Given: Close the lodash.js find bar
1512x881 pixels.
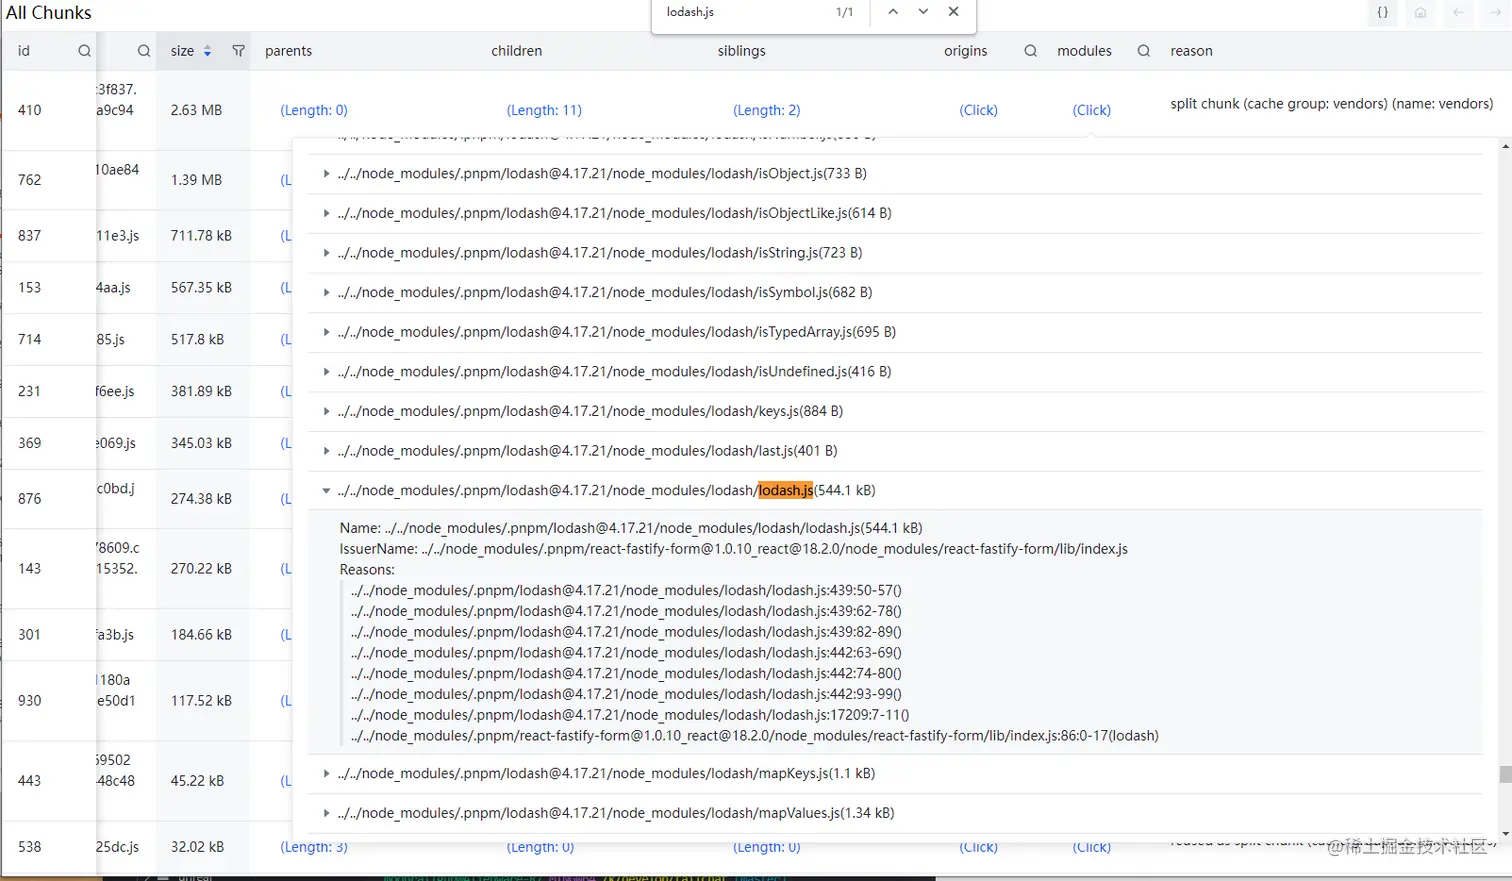Looking at the screenshot, I should tap(953, 12).
